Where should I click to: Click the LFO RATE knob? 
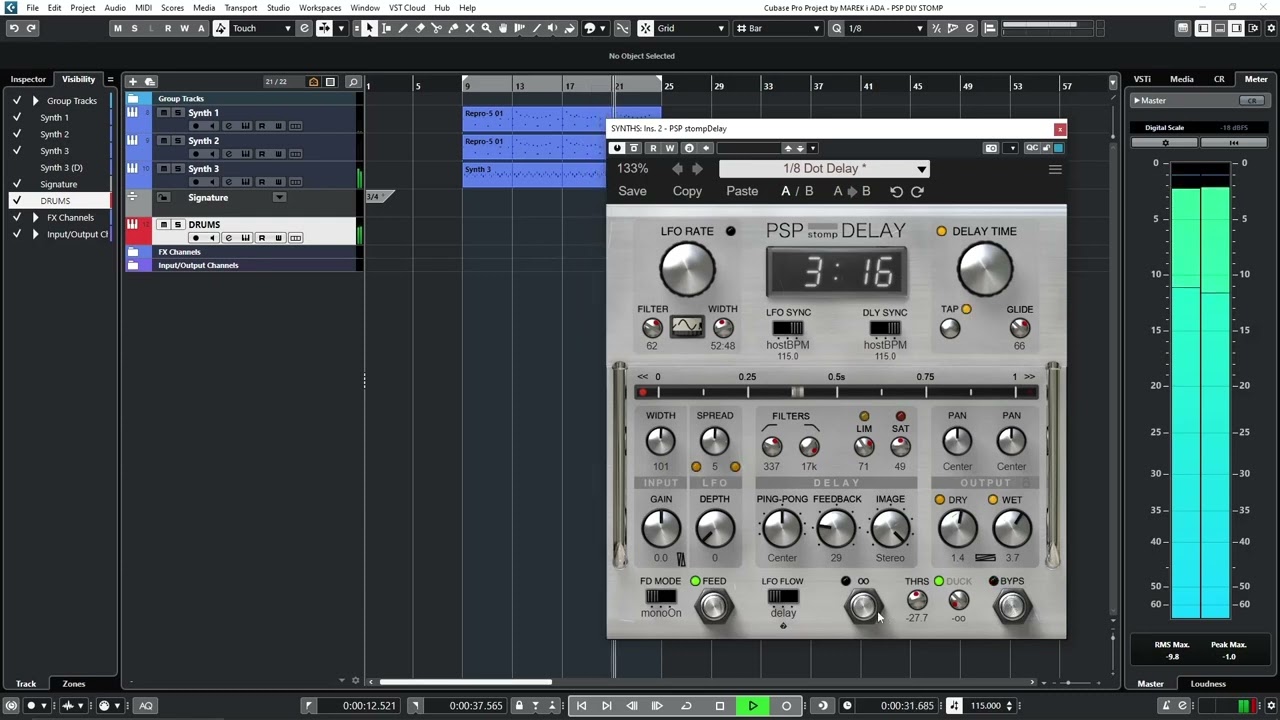[687, 270]
